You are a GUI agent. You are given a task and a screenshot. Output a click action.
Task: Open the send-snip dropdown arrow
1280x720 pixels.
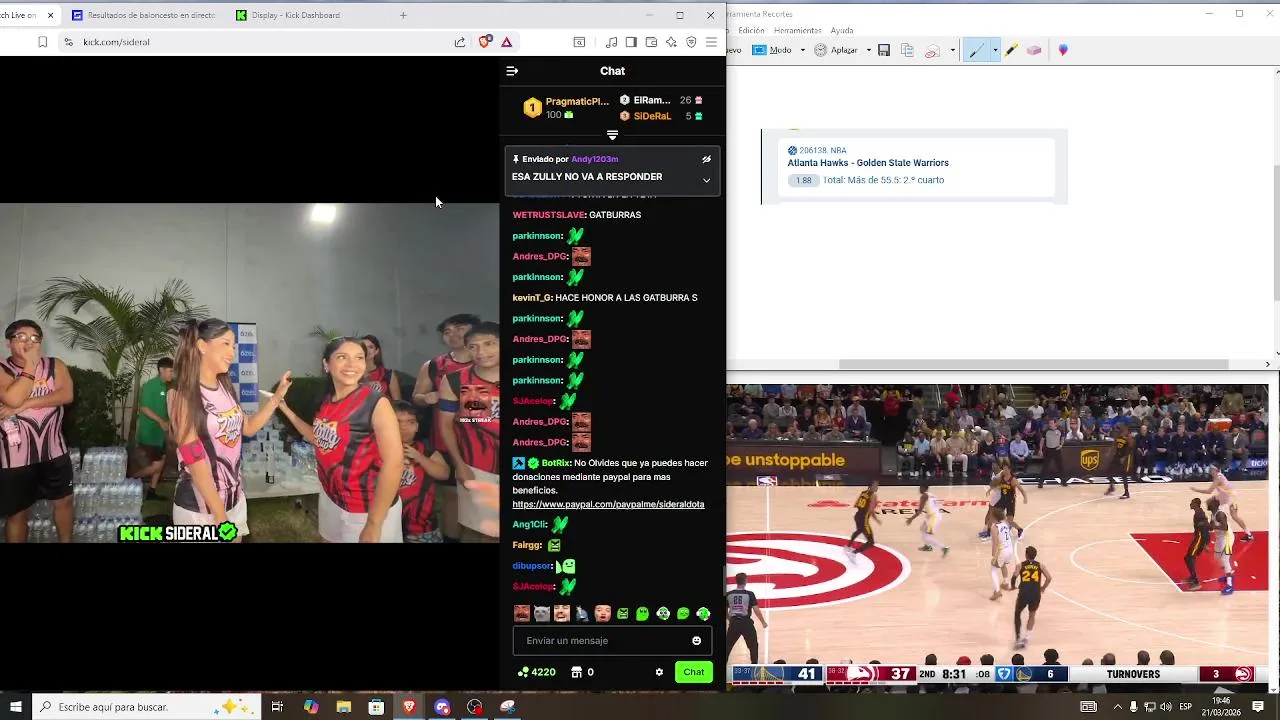(x=952, y=50)
